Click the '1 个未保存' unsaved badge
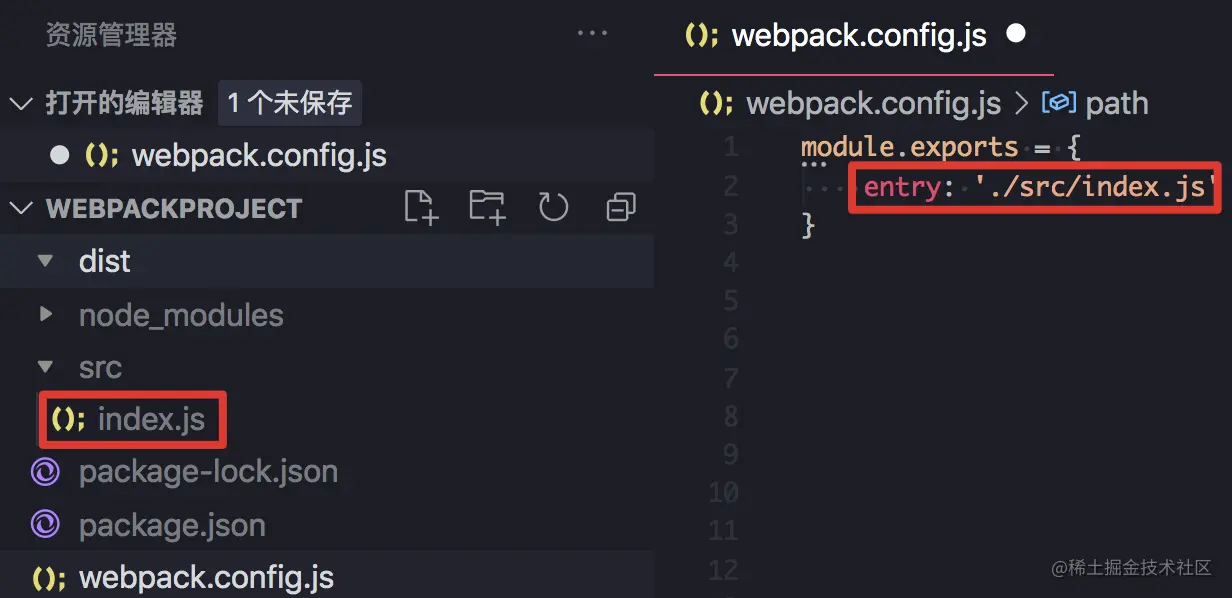This screenshot has height=598, width=1232. pyautogui.click(x=290, y=103)
